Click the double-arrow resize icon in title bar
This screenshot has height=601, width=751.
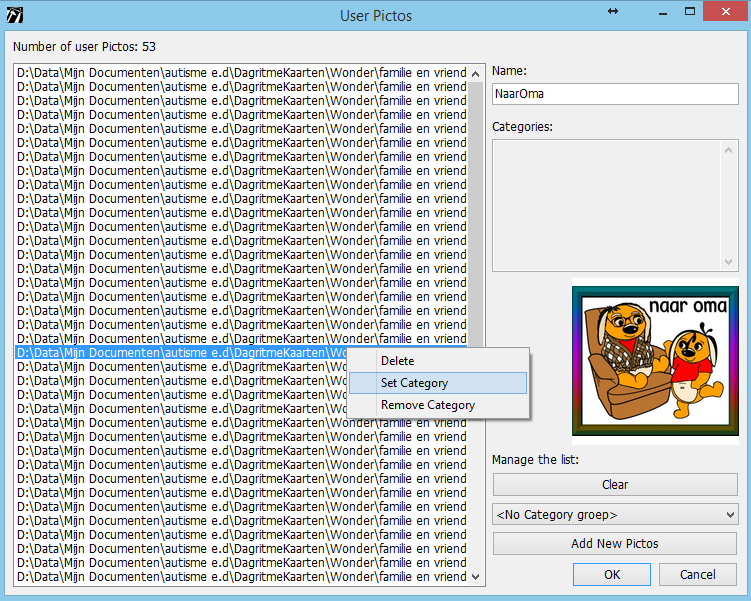pos(613,11)
